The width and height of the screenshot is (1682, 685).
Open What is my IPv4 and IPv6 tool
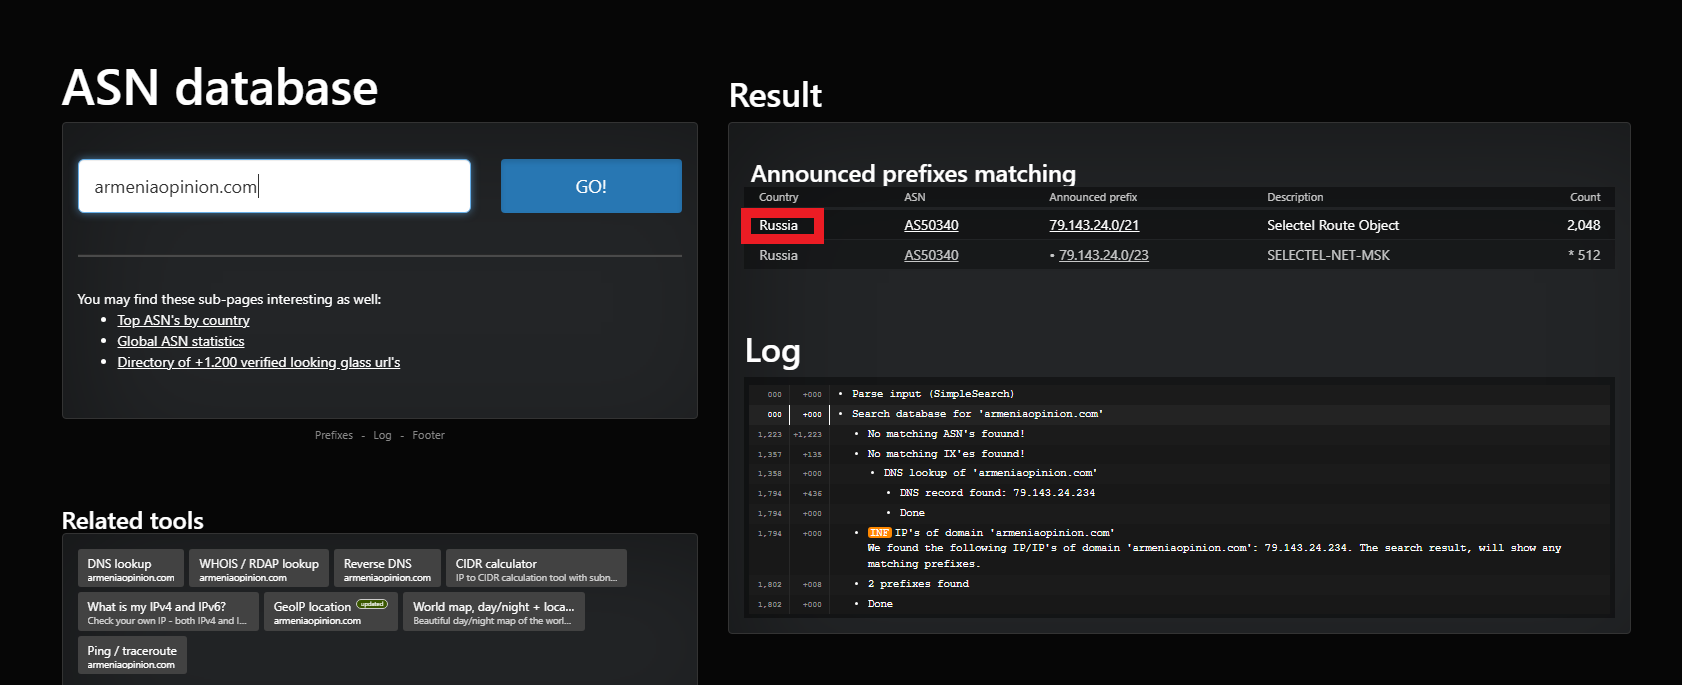coord(167,612)
